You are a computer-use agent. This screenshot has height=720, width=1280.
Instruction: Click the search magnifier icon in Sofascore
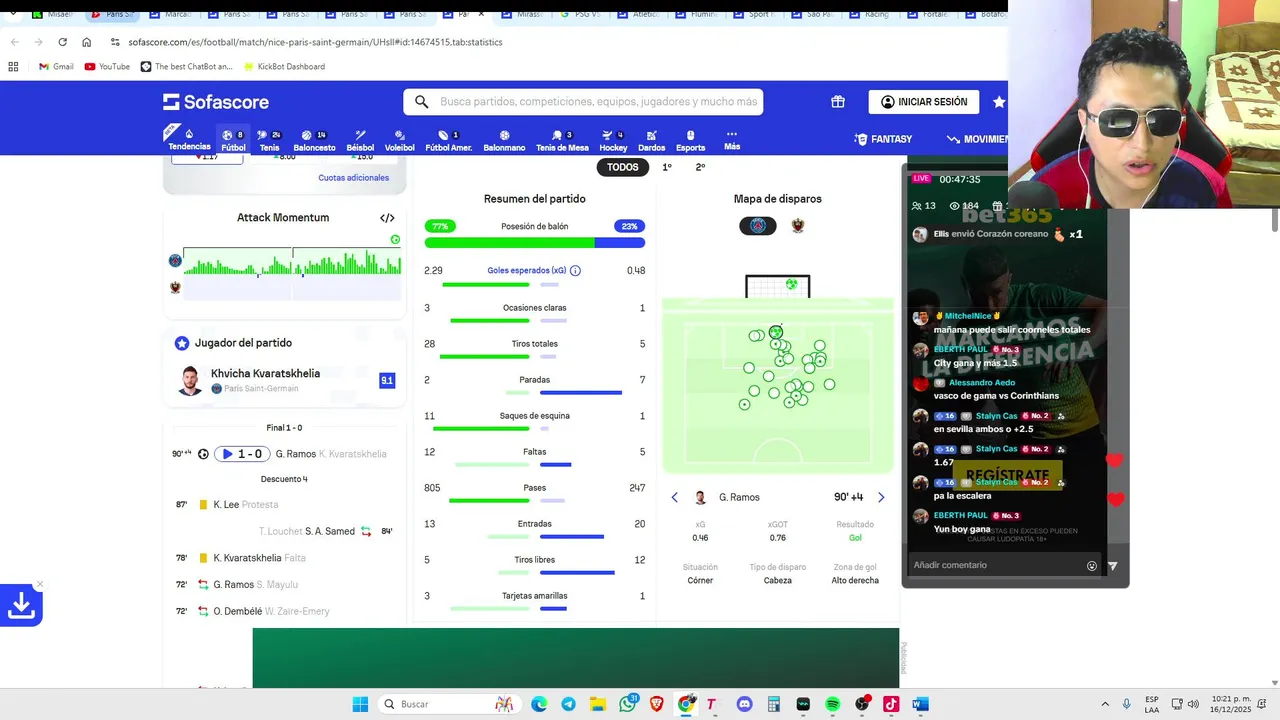[x=421, y=102]
